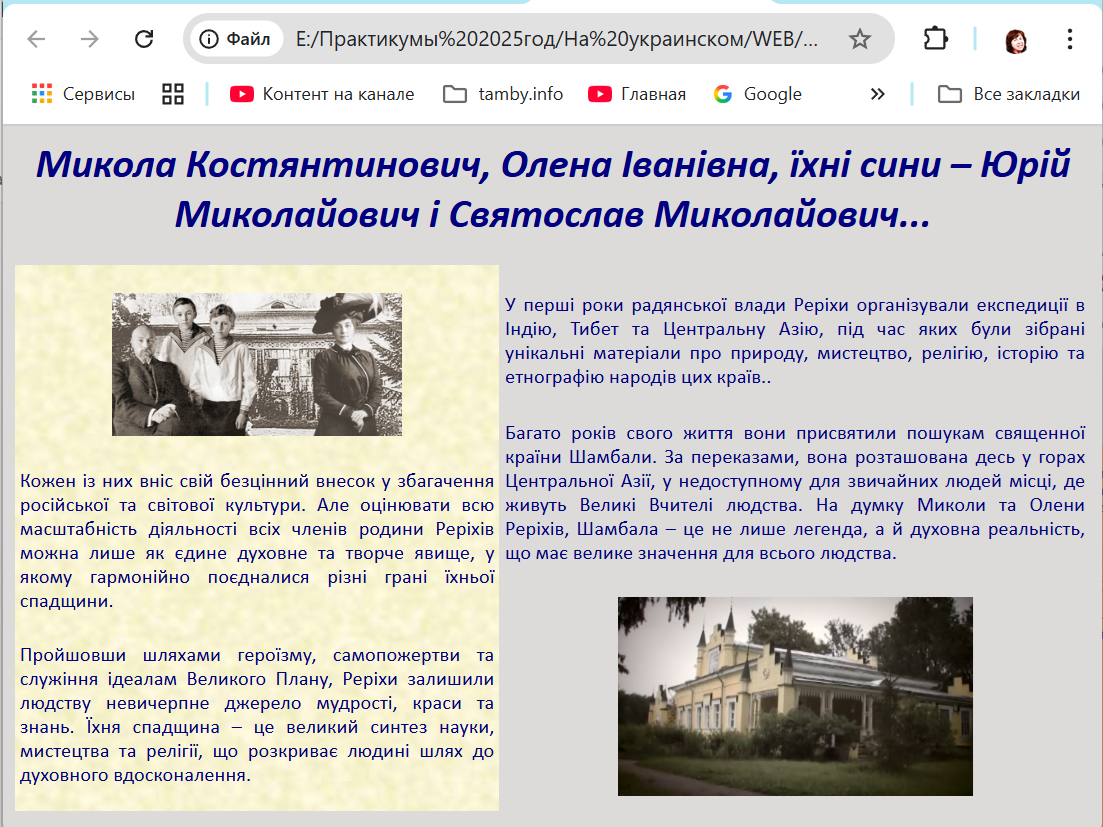
Task: Click the page heading about Микола Костянтинович
Action: point(552,189)
